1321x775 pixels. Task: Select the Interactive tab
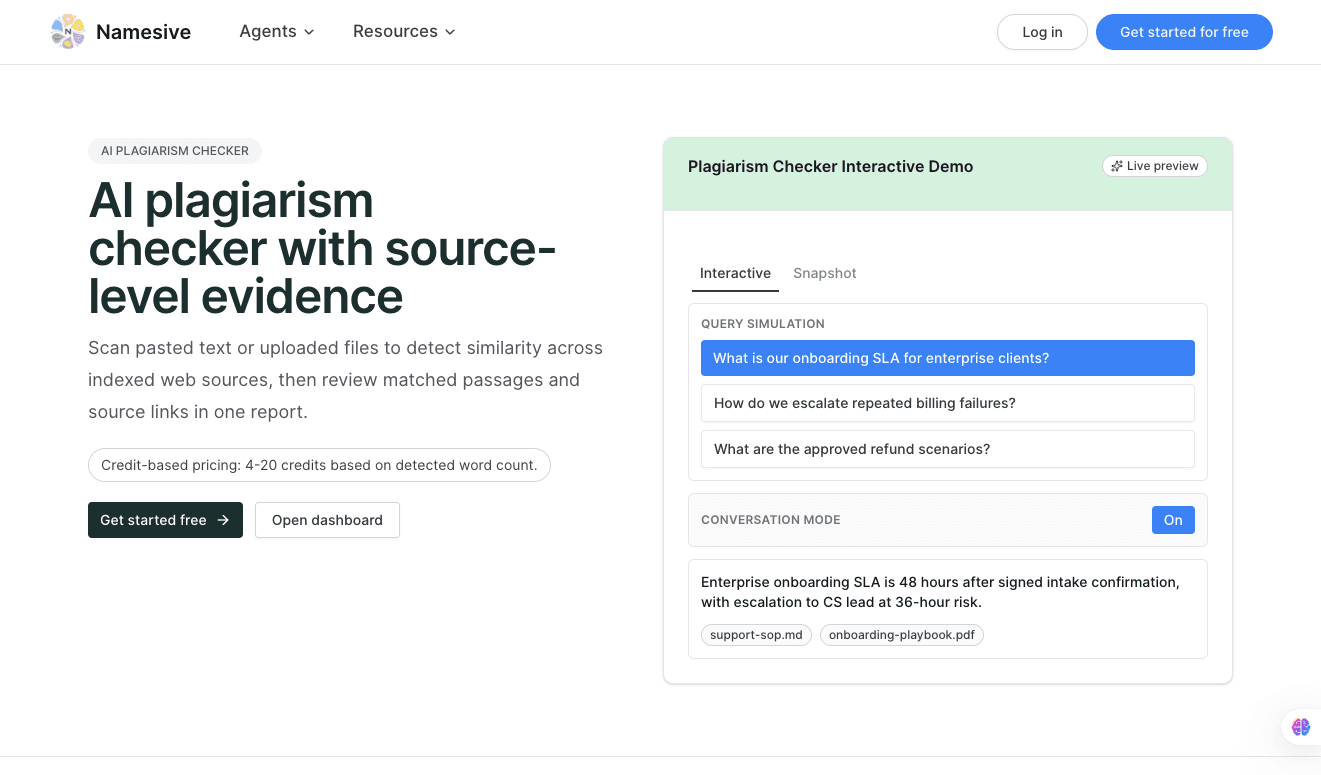tap(735, 273)
